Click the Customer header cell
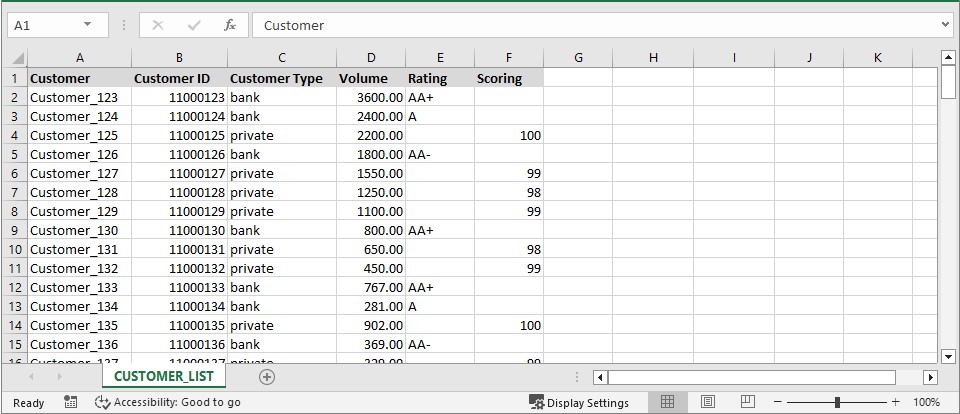The image size is (960, 414). [x=80, y=78]
